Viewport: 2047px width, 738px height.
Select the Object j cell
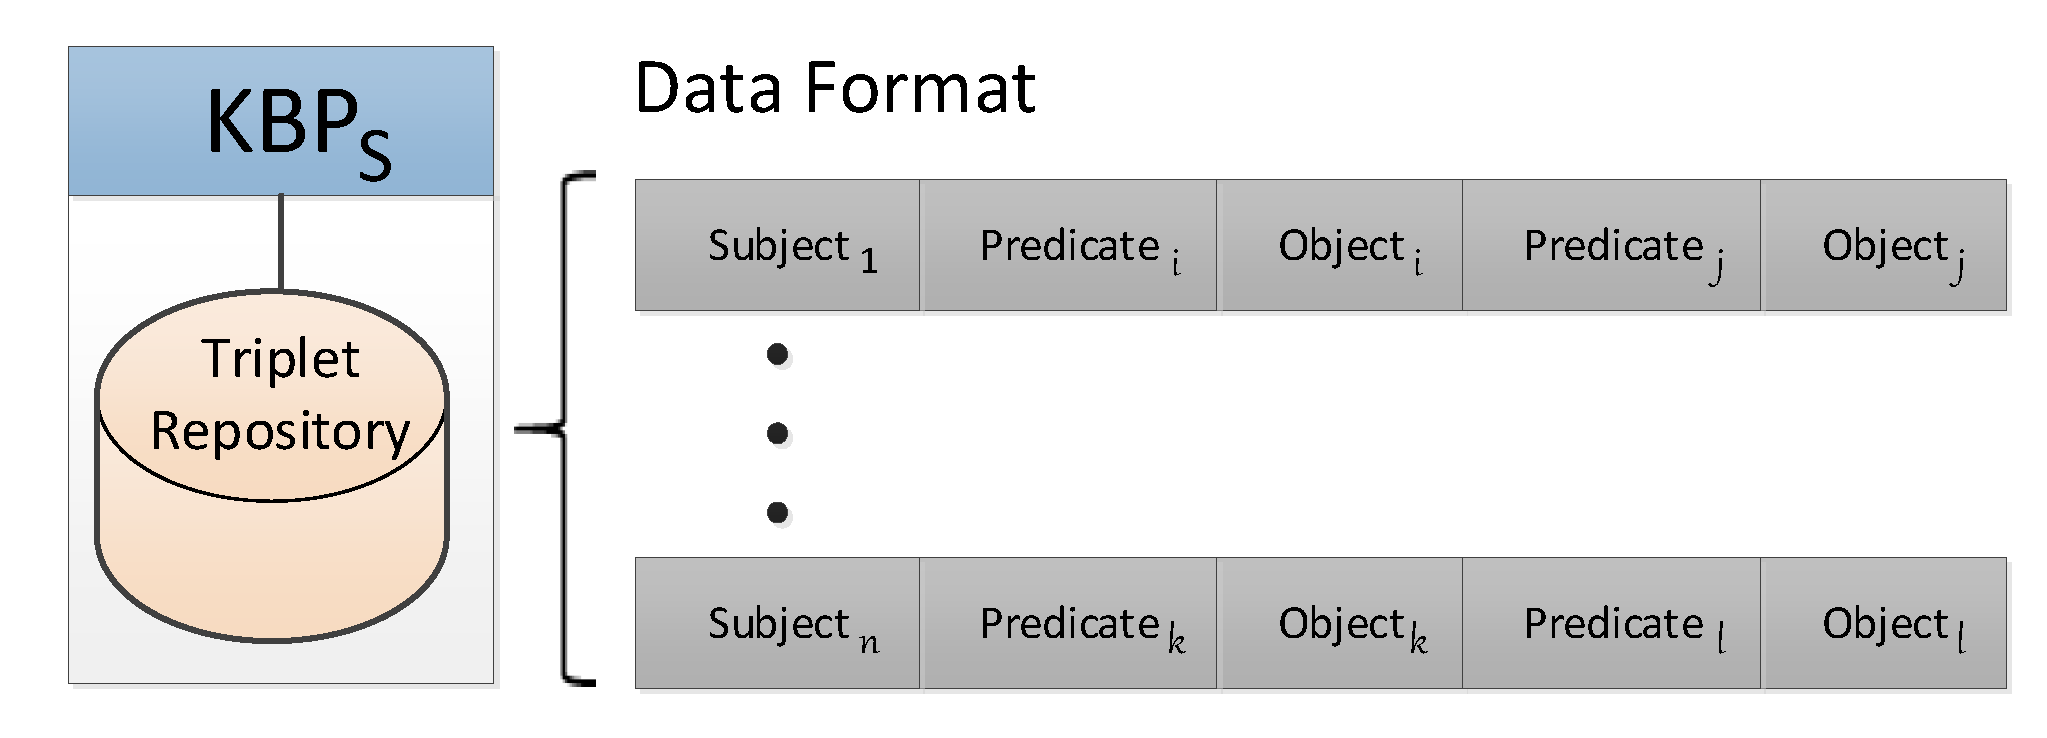1884,246
